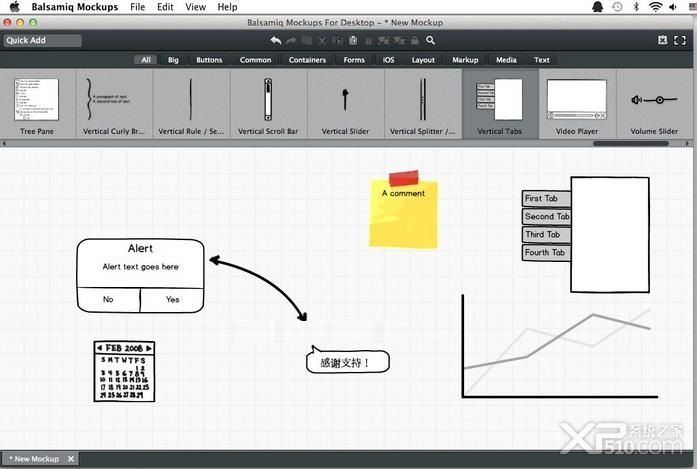
Task: Select the Containers category in the UI library
Action: pyautogui.click(x=307, y=60)
